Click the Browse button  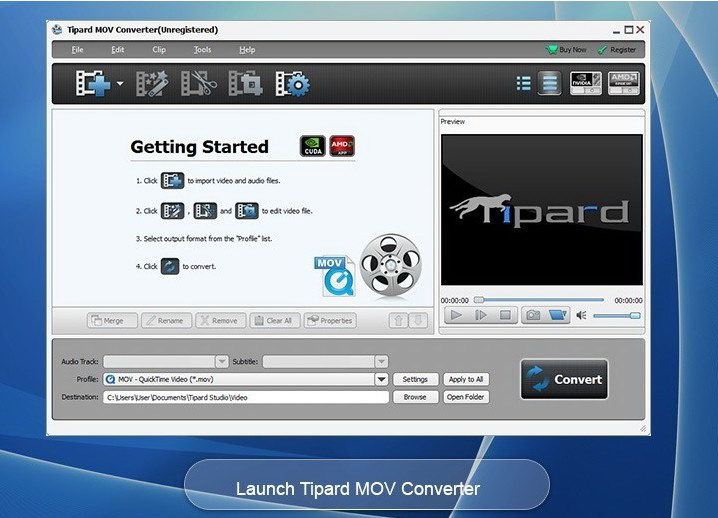(x=415, y=397)
